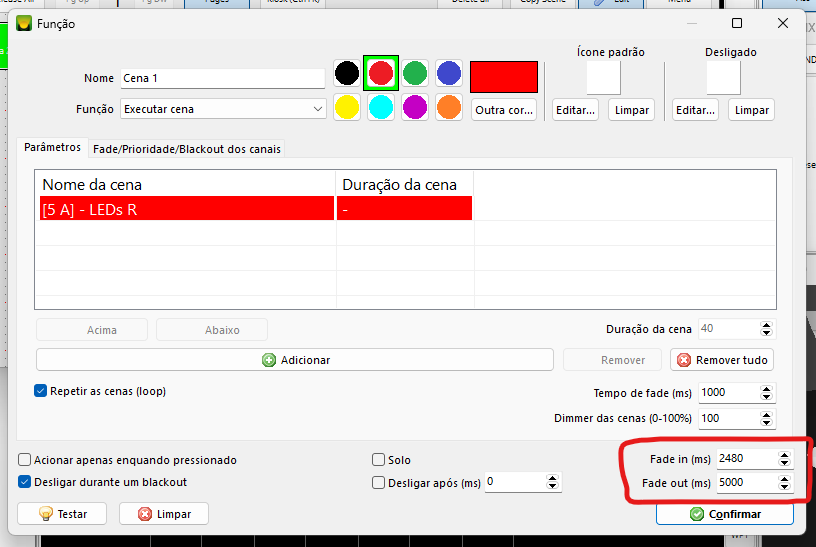Open the Função dropdown list
Viewport: 816px width, 547px height.
point(224,108)
